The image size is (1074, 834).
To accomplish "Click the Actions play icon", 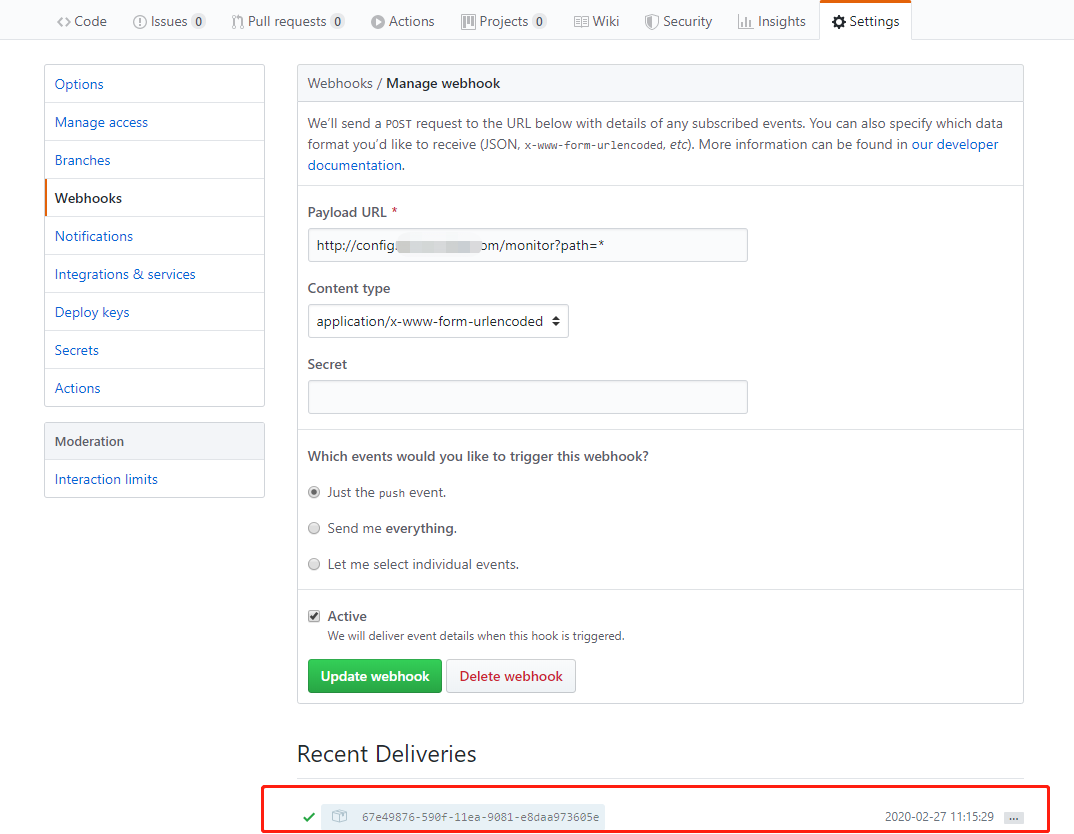I will [x=377, y=22].
